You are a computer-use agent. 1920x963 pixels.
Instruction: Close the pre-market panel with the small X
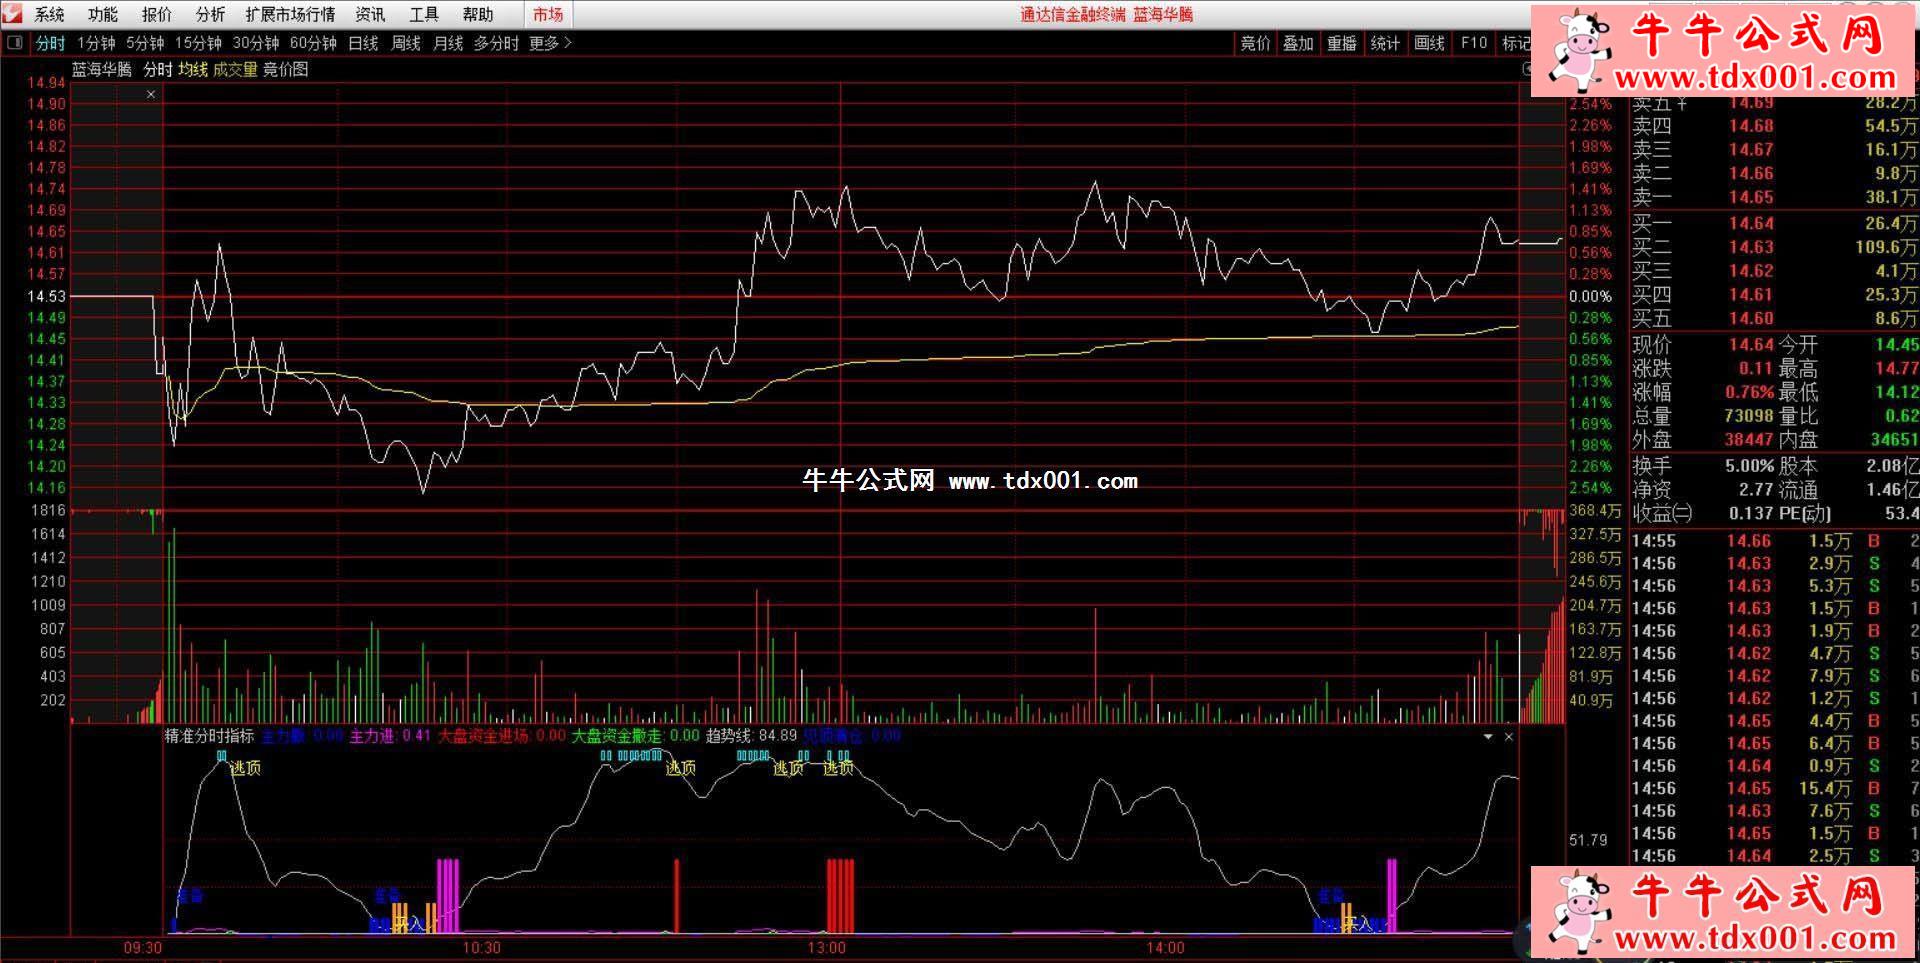pyautogui.click(x=151, y=94)
